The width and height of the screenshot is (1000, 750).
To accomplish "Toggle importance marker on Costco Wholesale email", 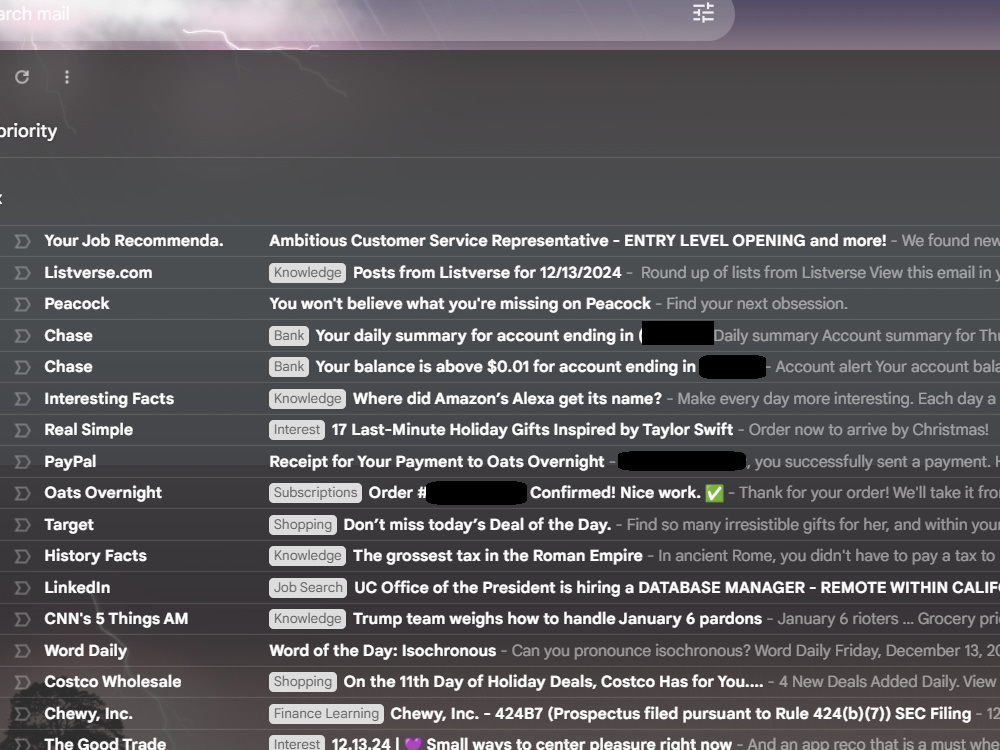I will click(x=22, y=682).
